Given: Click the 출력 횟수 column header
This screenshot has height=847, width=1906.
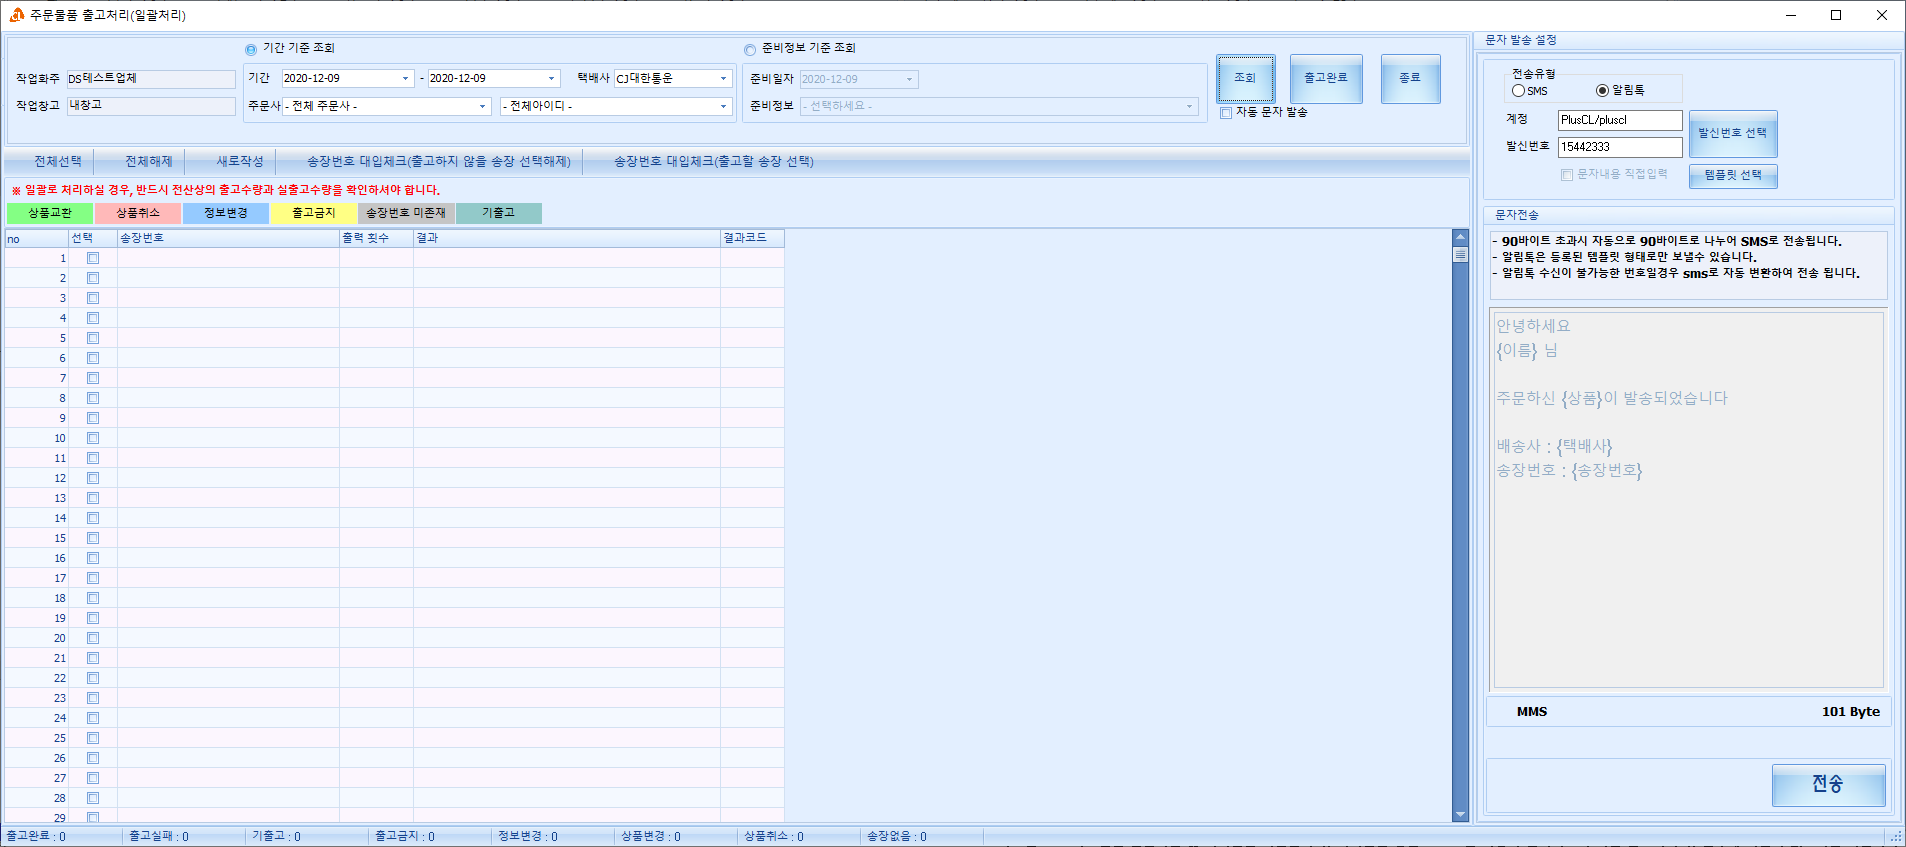Looking at the screenshot, I should point(376,238).
